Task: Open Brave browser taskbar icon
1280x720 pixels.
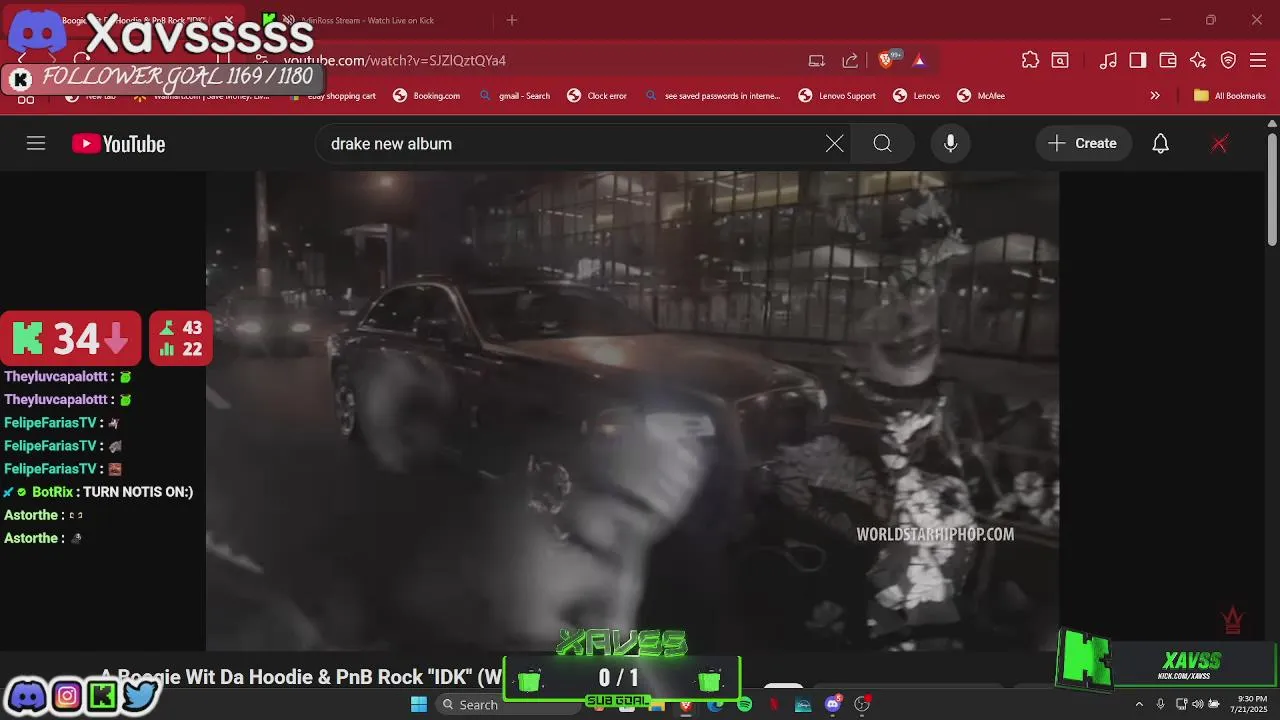Action: (x=685, y=705)
